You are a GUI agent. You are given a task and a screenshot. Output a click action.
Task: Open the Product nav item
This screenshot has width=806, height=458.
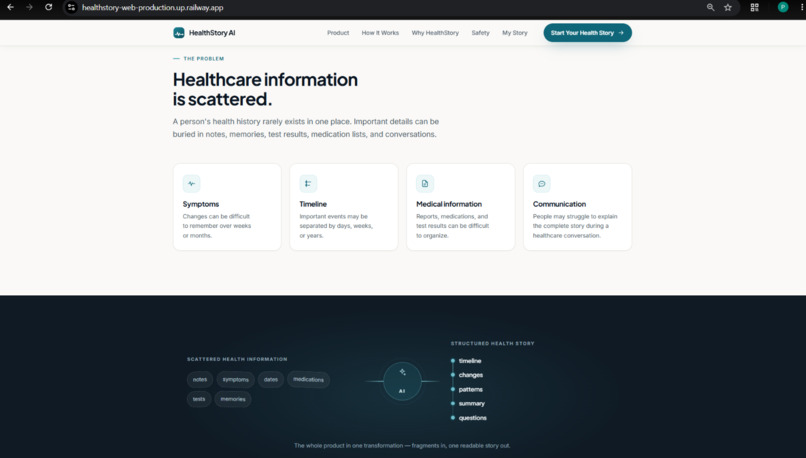[338, 33]
